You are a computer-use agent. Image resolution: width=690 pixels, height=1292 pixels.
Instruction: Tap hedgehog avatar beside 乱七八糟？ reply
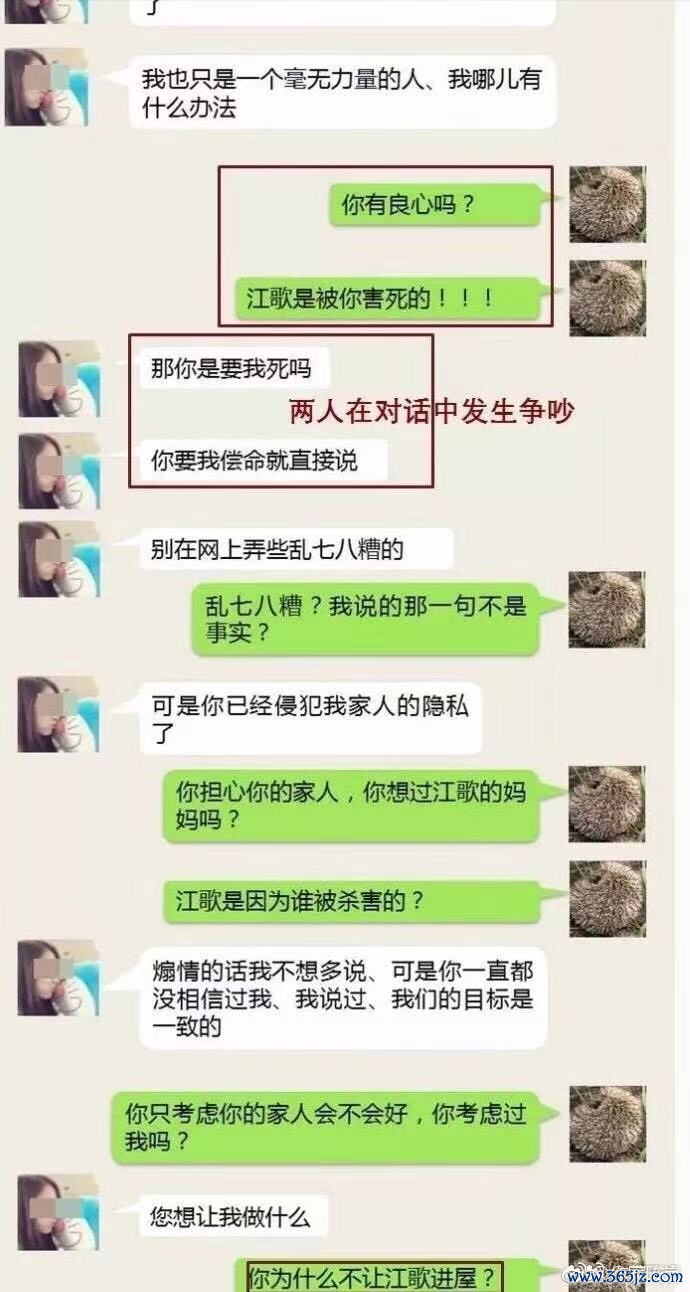click(607, 609)
